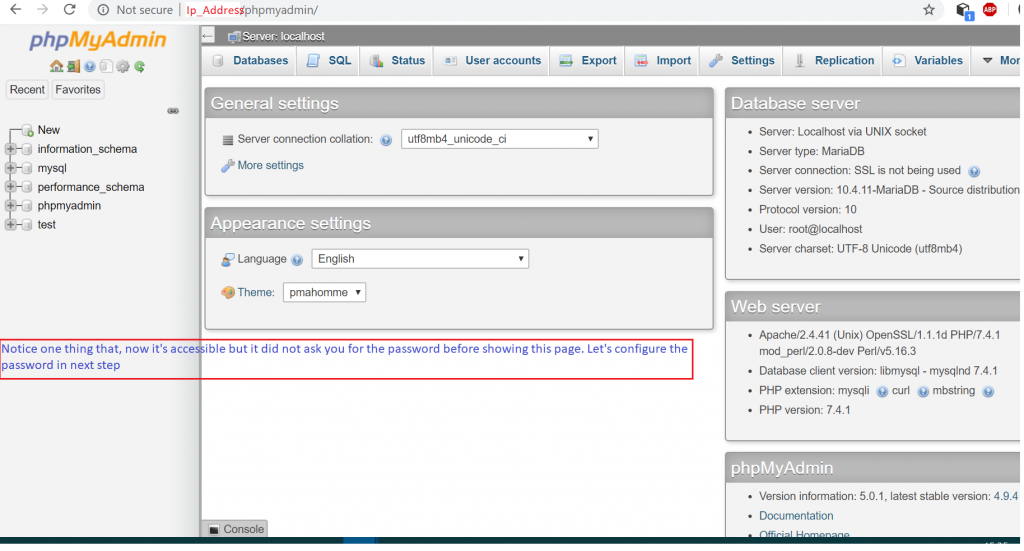Click the 'Server type: MariaDB' text
1024x551 pixels.
click(811, 151)
